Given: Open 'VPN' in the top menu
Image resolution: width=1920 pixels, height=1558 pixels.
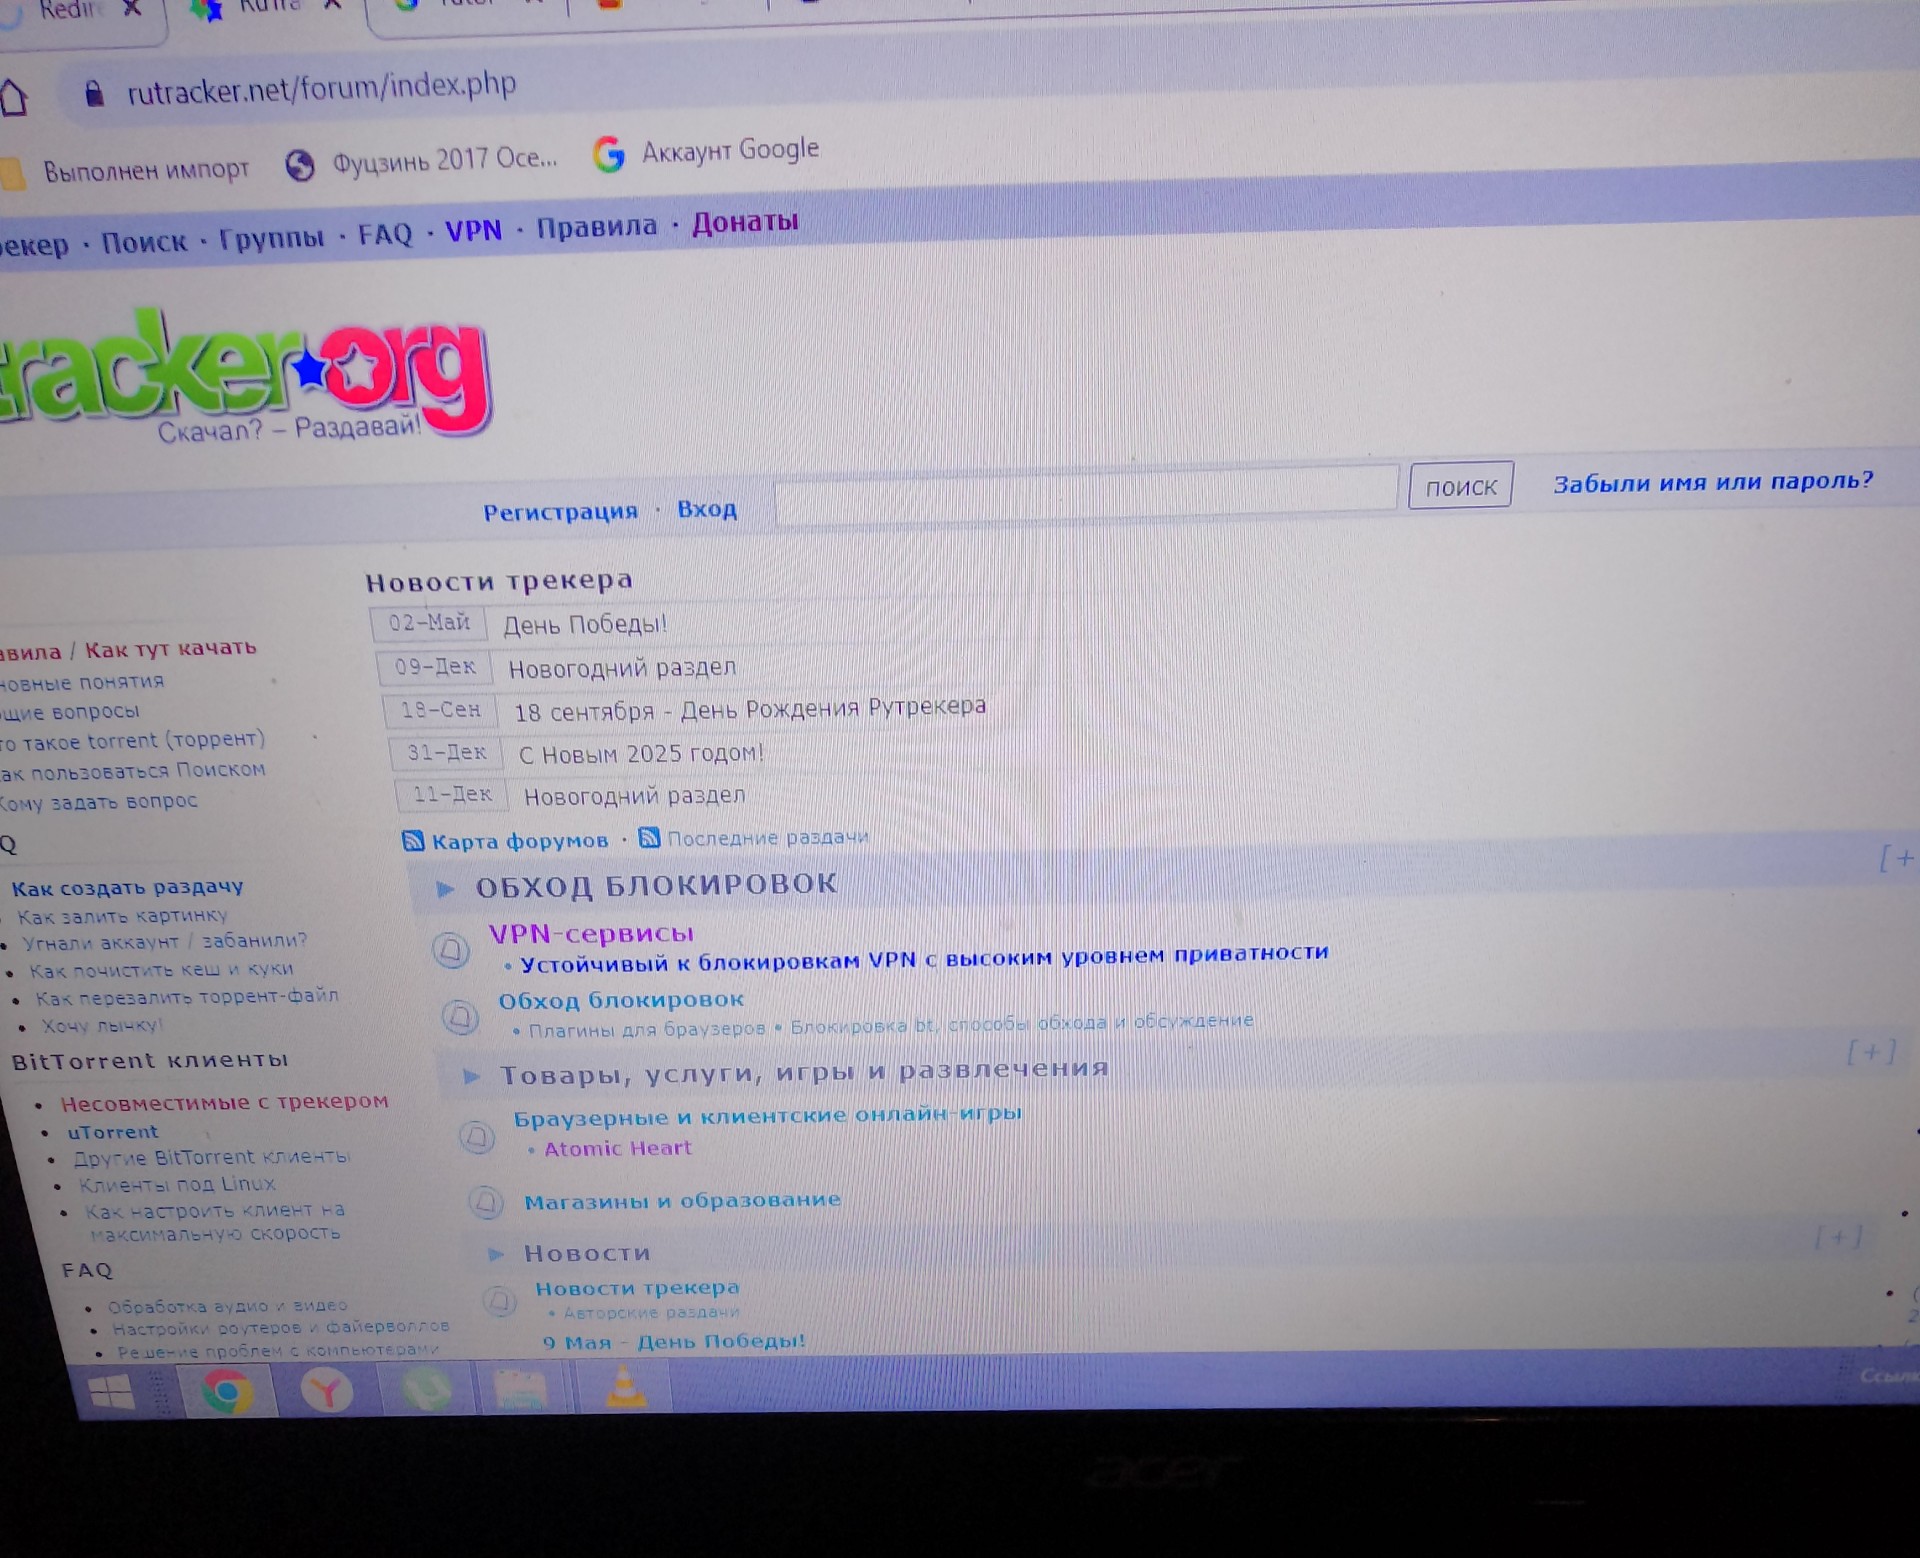Looking at the screenshot, I should pyautogui.click(x=473, y=231).
